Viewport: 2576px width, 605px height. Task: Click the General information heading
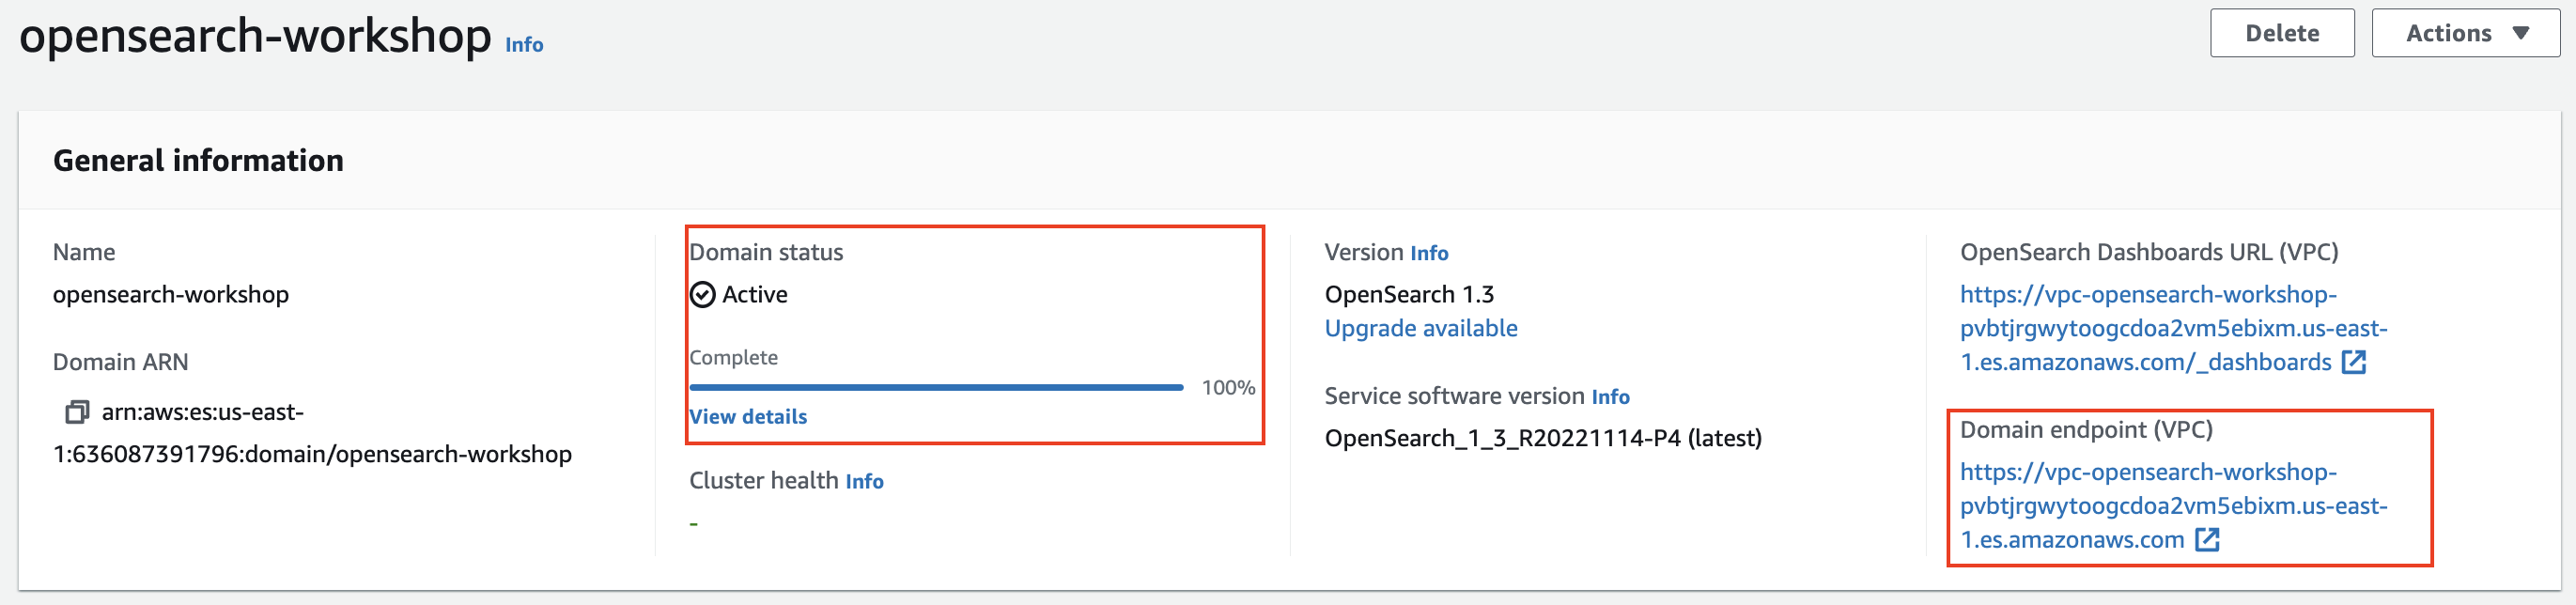pyautogui.click(x=198, y=161)
